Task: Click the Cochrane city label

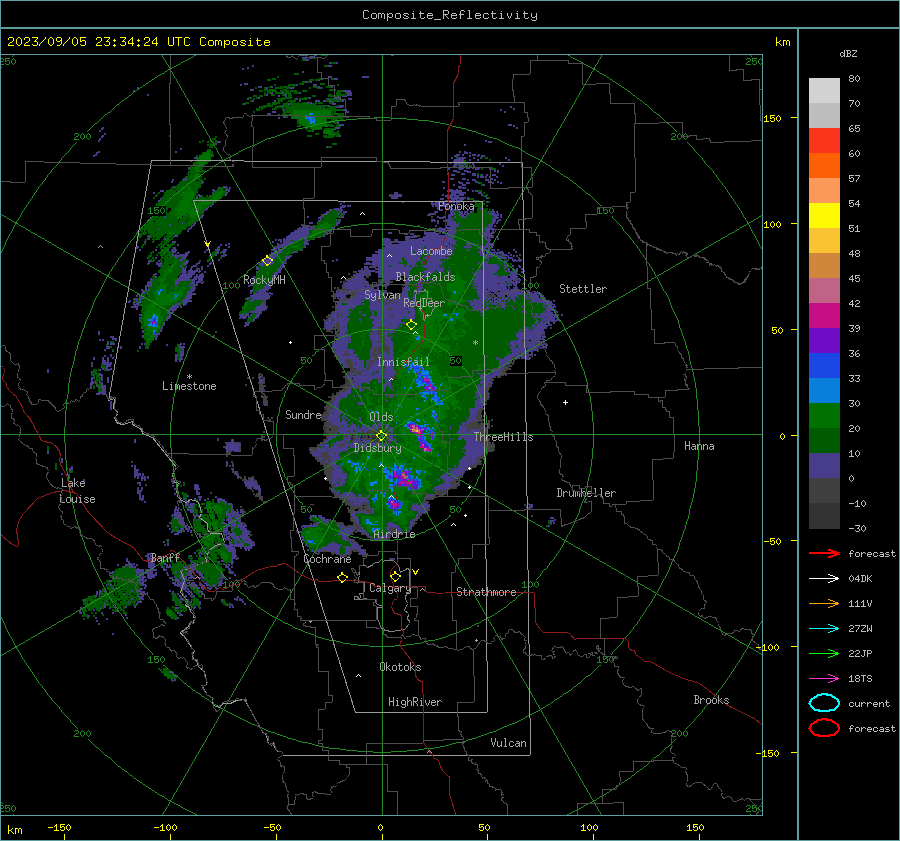Action: click(327, 559)
